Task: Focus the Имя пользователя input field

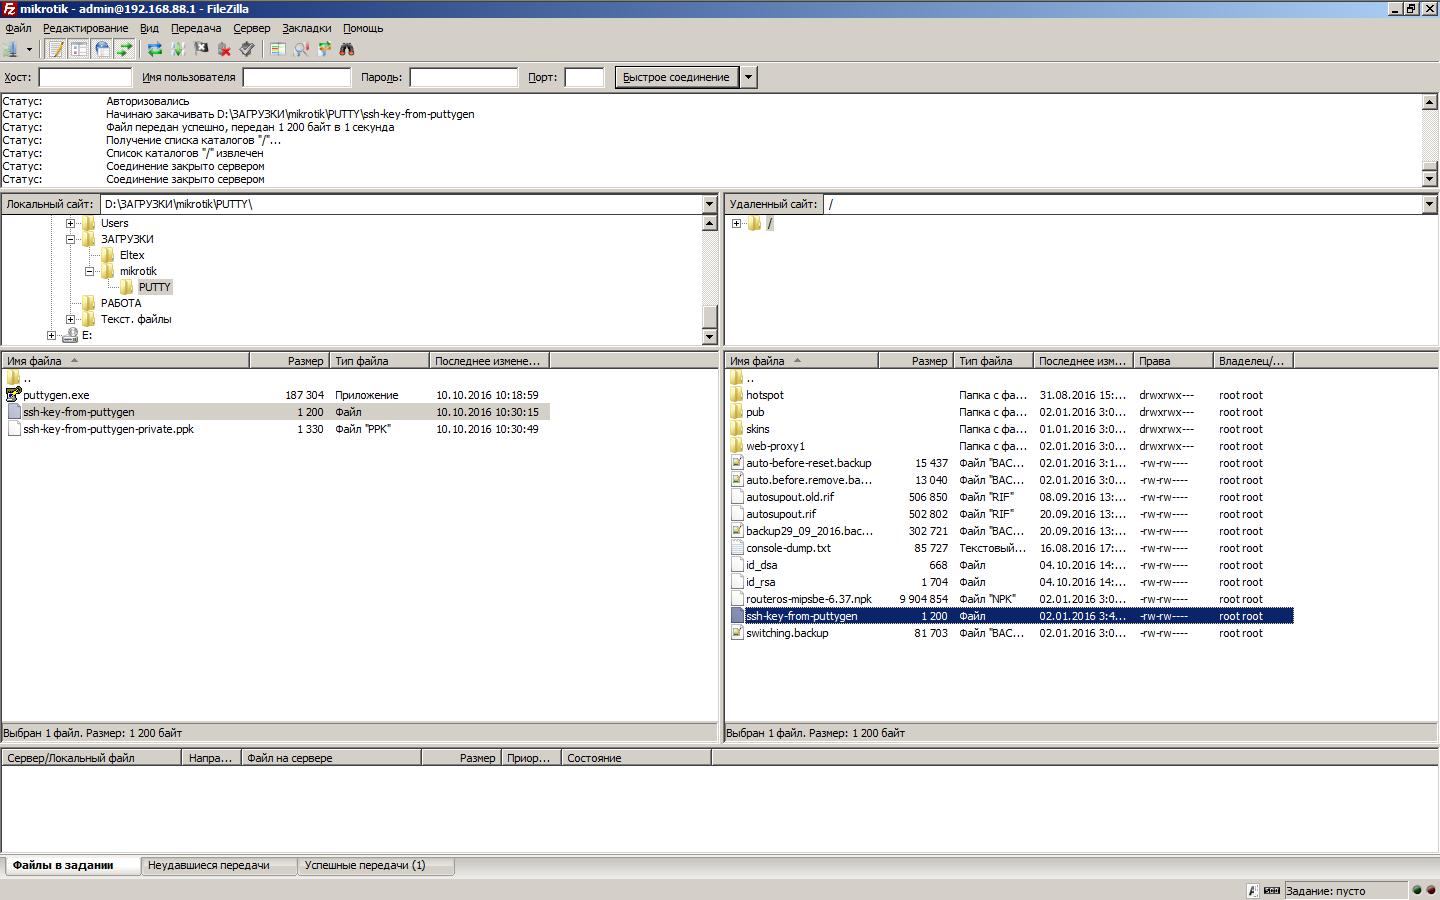Action: click(297, 77)
